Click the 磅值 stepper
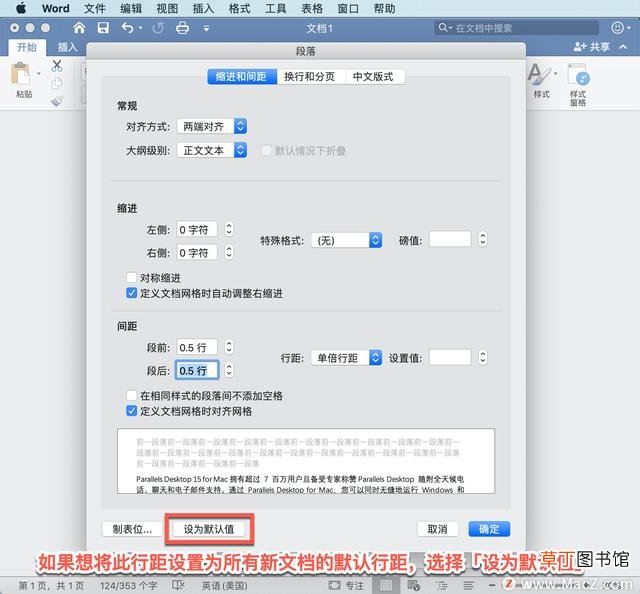This screenshot has width=640, height=594. [x=483, y=239]
